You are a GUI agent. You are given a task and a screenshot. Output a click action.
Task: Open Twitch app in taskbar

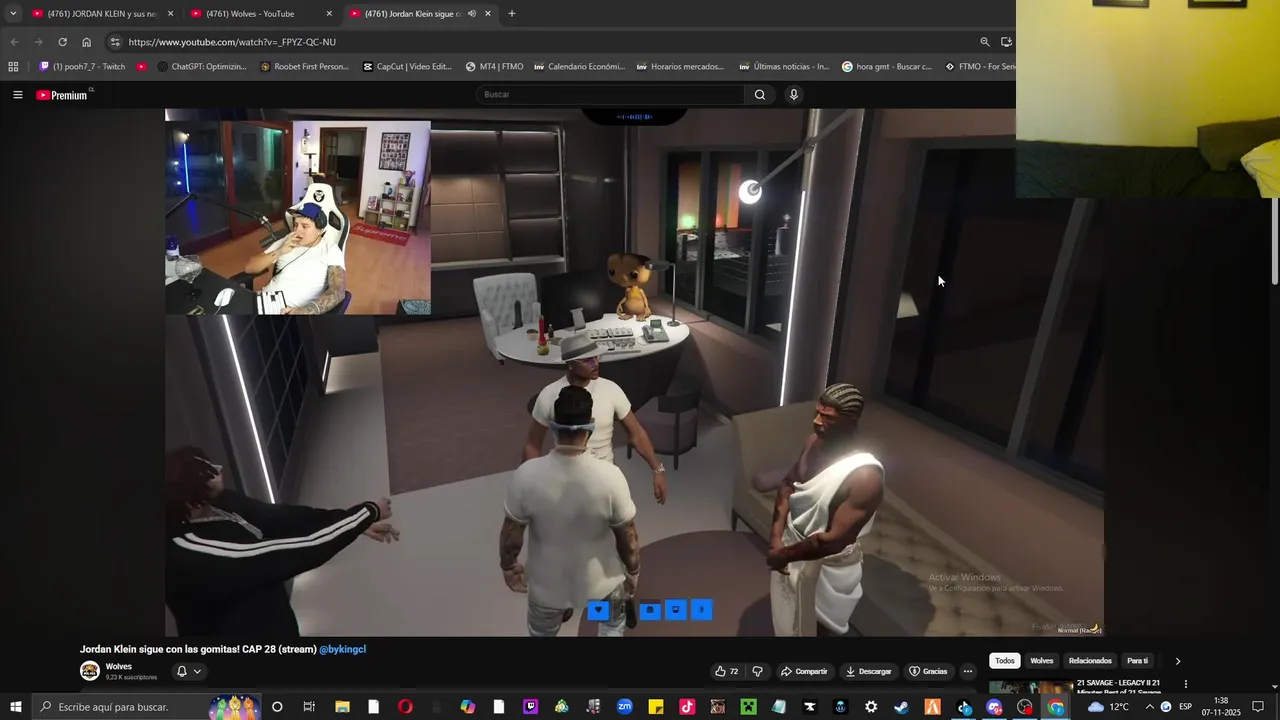[x=530, y=707]
